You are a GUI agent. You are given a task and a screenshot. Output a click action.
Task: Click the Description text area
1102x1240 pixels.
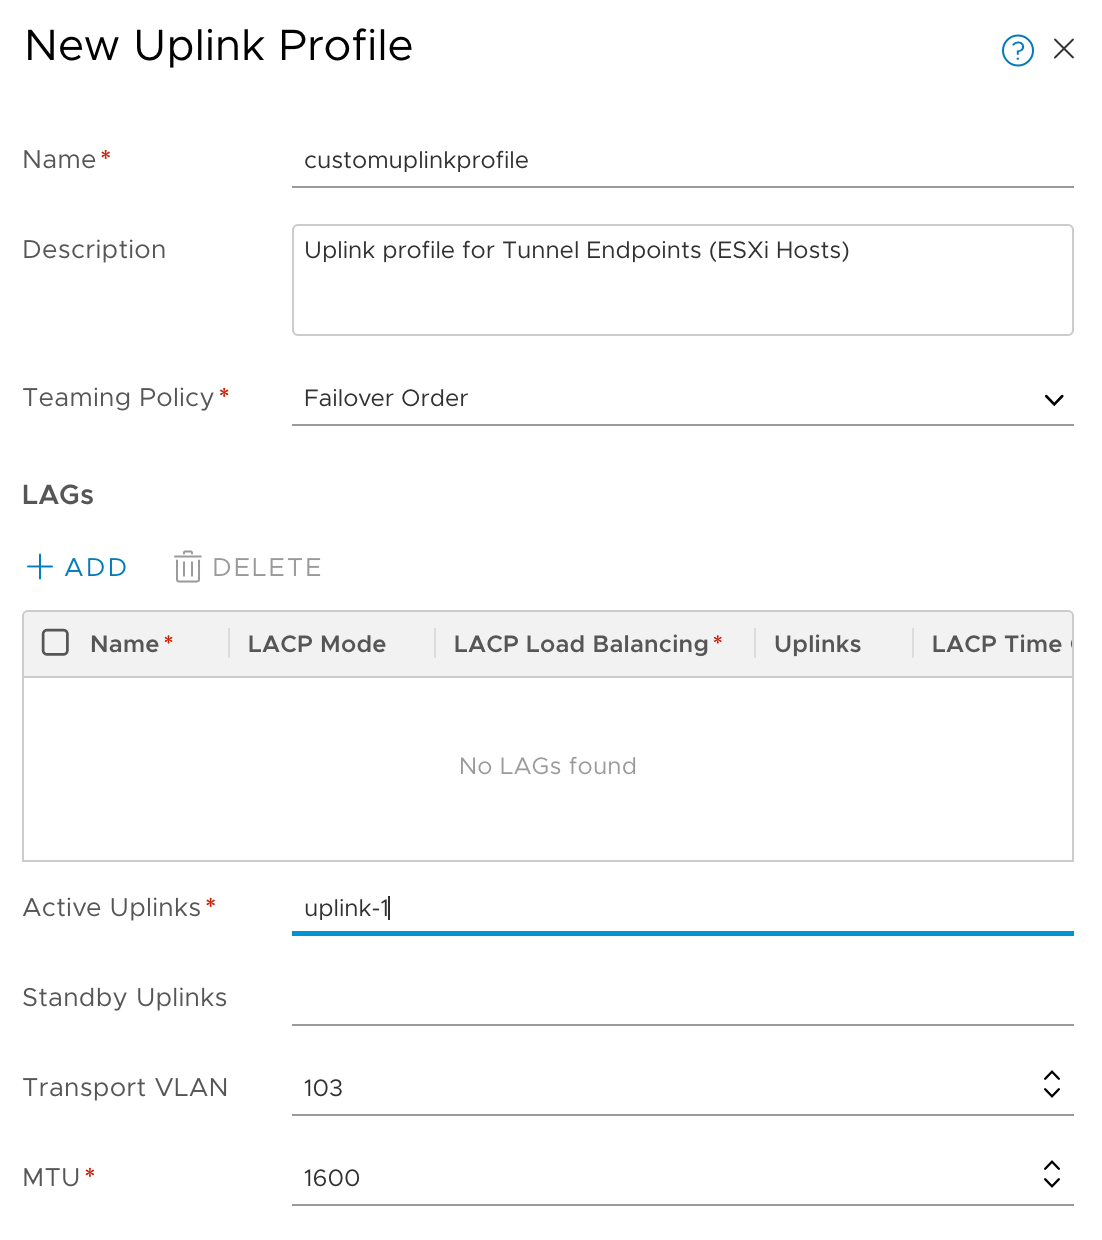[682, 280]
